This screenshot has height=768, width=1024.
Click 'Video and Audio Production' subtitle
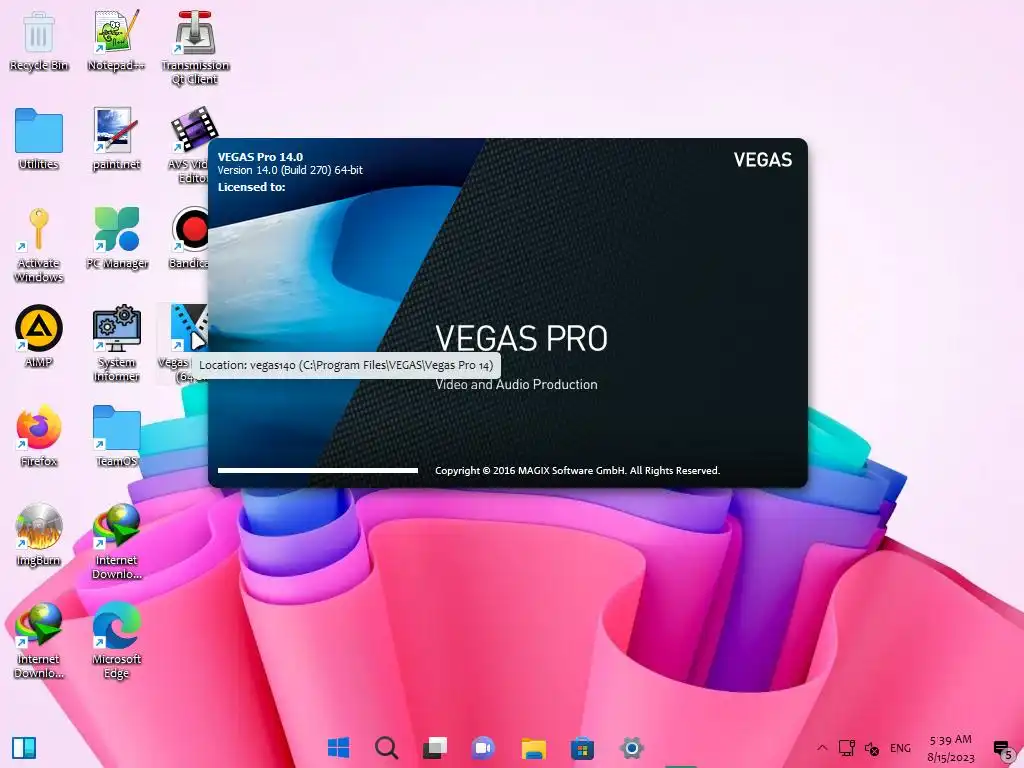click(517, 385)
